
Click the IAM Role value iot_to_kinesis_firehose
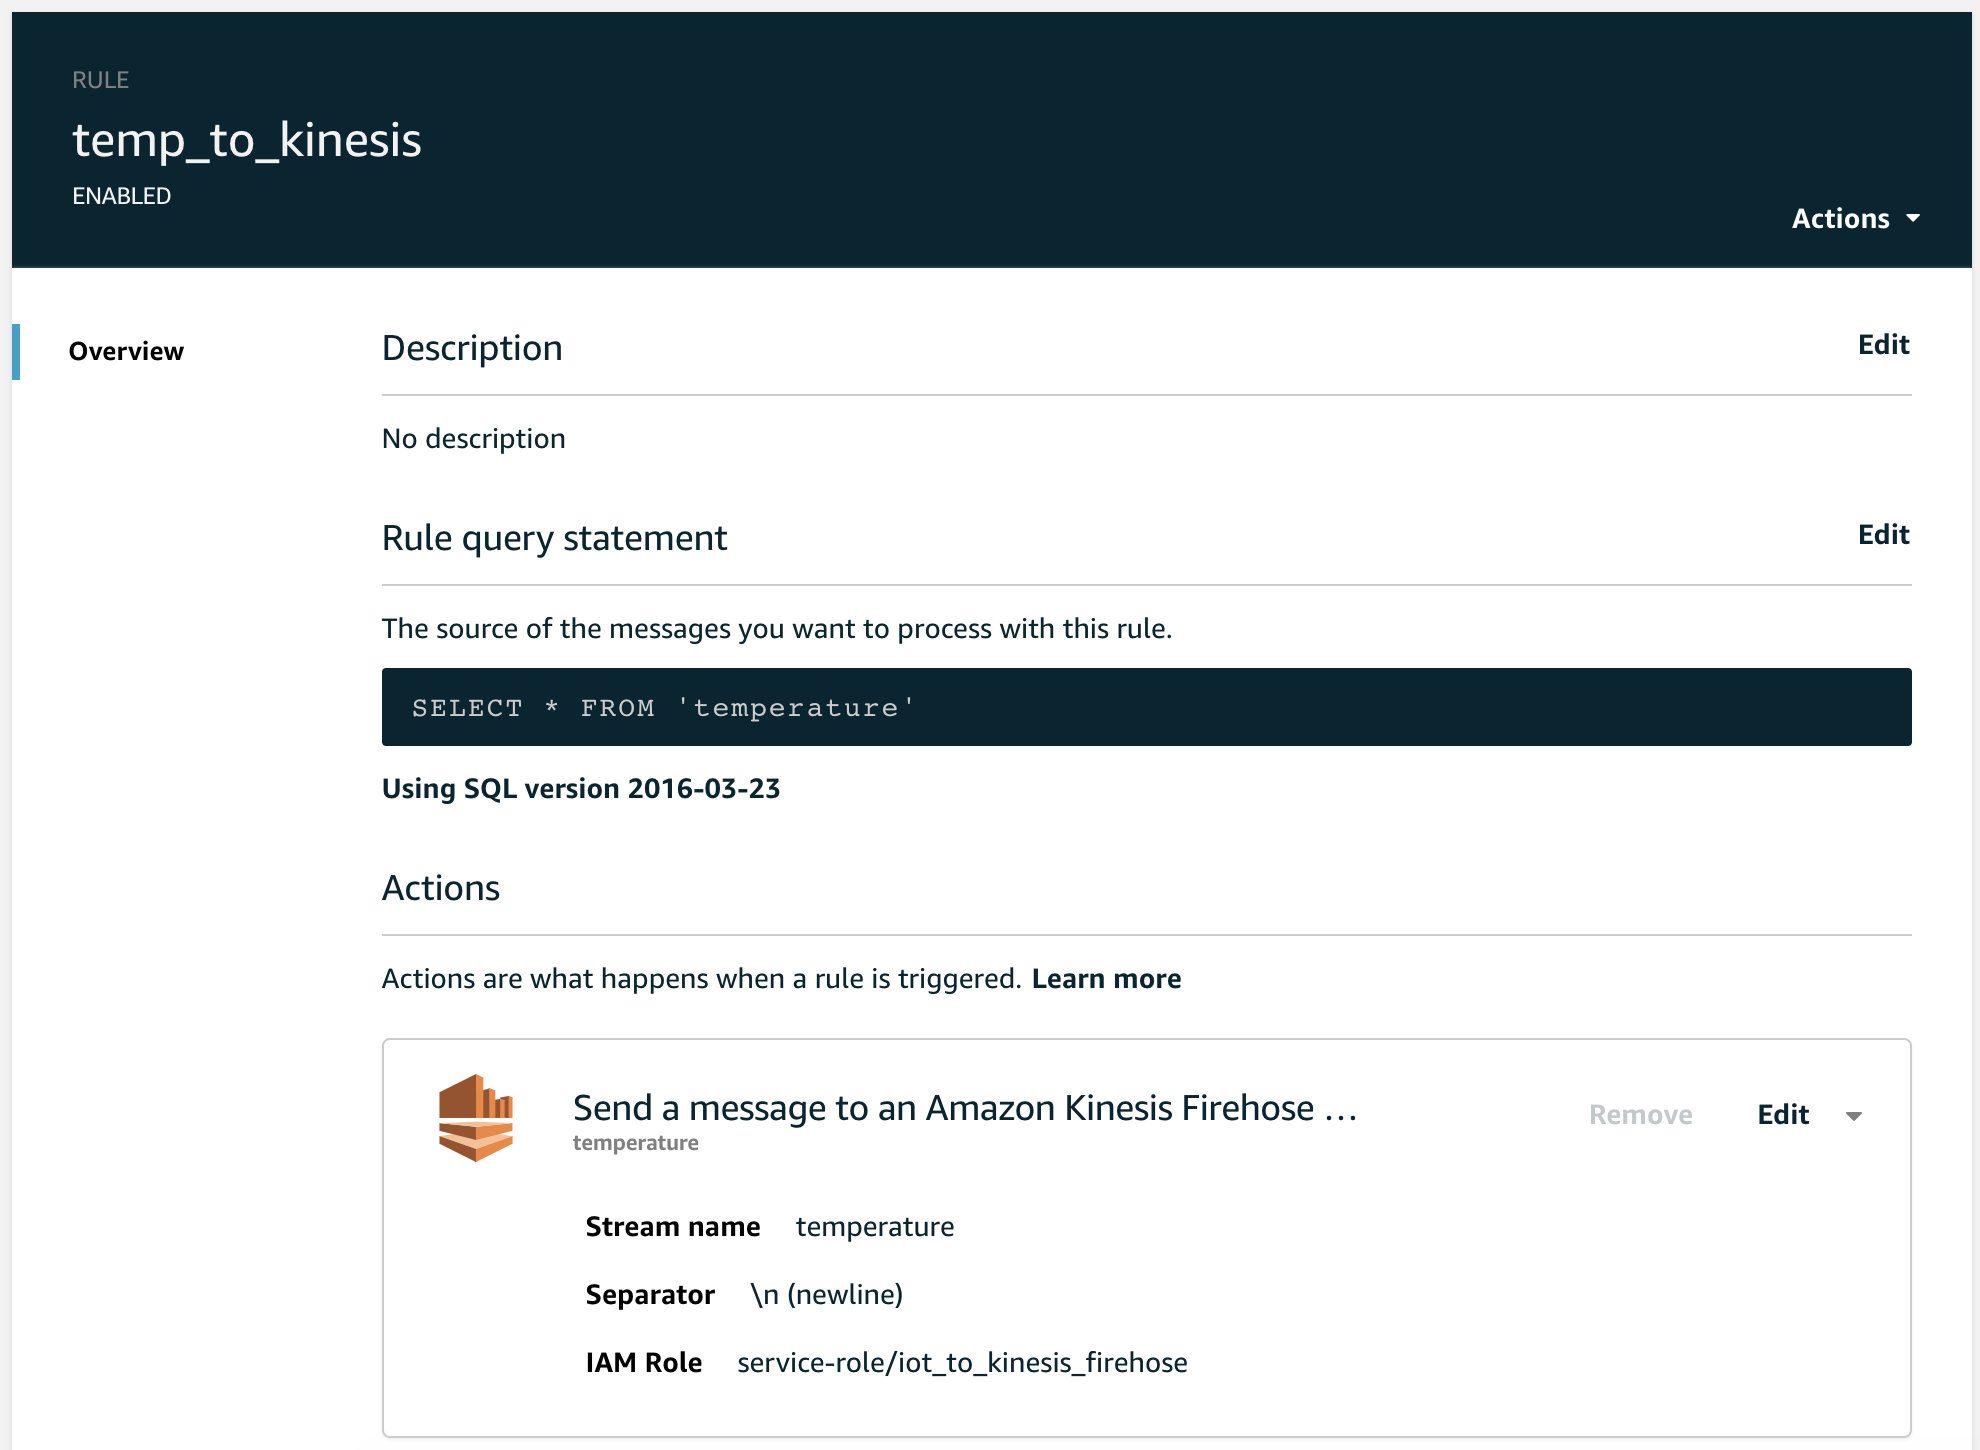point(962,1363)
